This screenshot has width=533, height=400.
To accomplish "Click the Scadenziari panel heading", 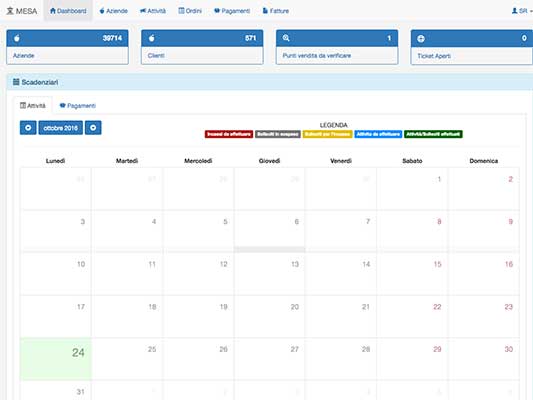I will 39,82.
